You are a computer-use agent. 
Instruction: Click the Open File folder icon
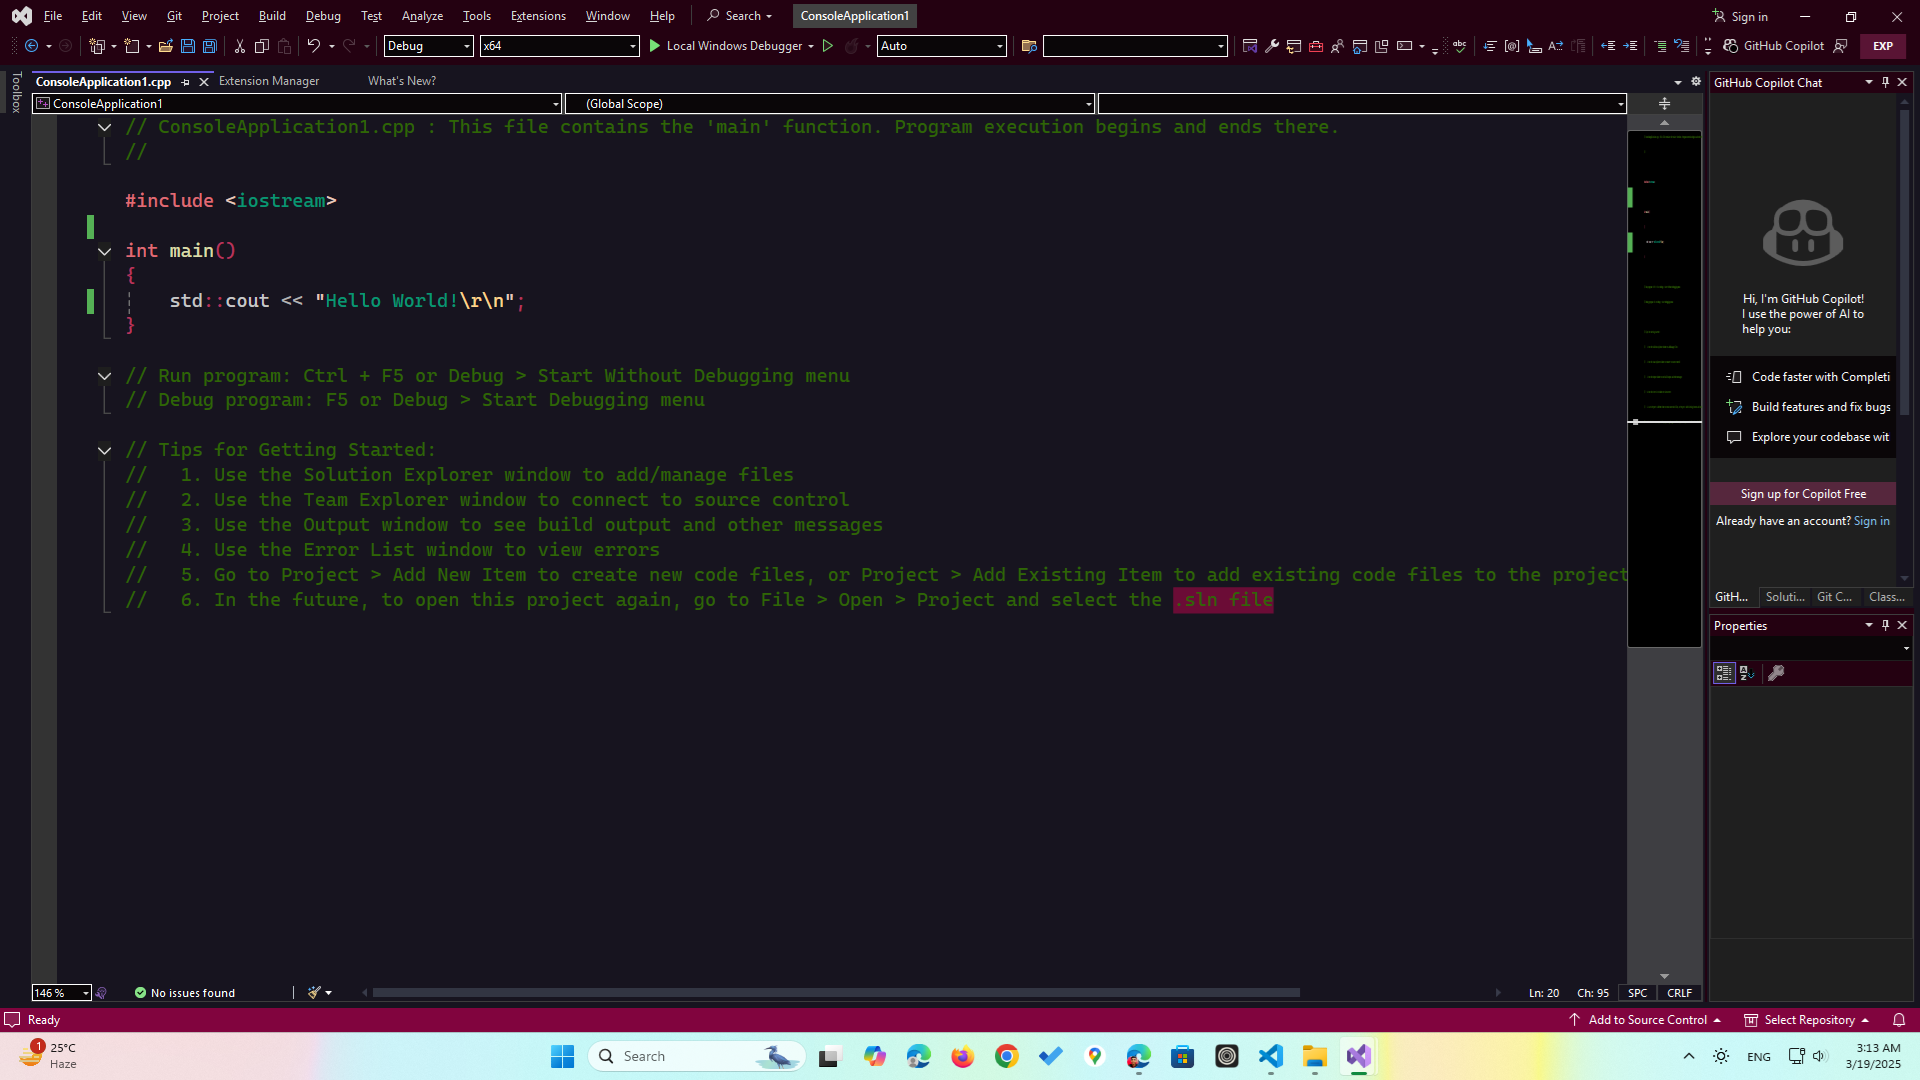click(166, 46)
